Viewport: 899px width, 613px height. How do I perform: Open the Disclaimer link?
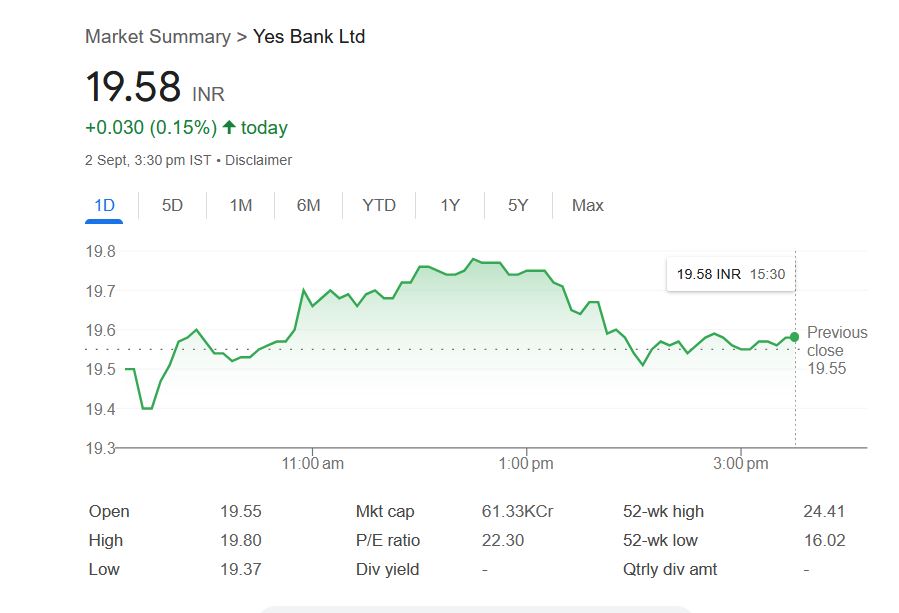coord(259,160)
